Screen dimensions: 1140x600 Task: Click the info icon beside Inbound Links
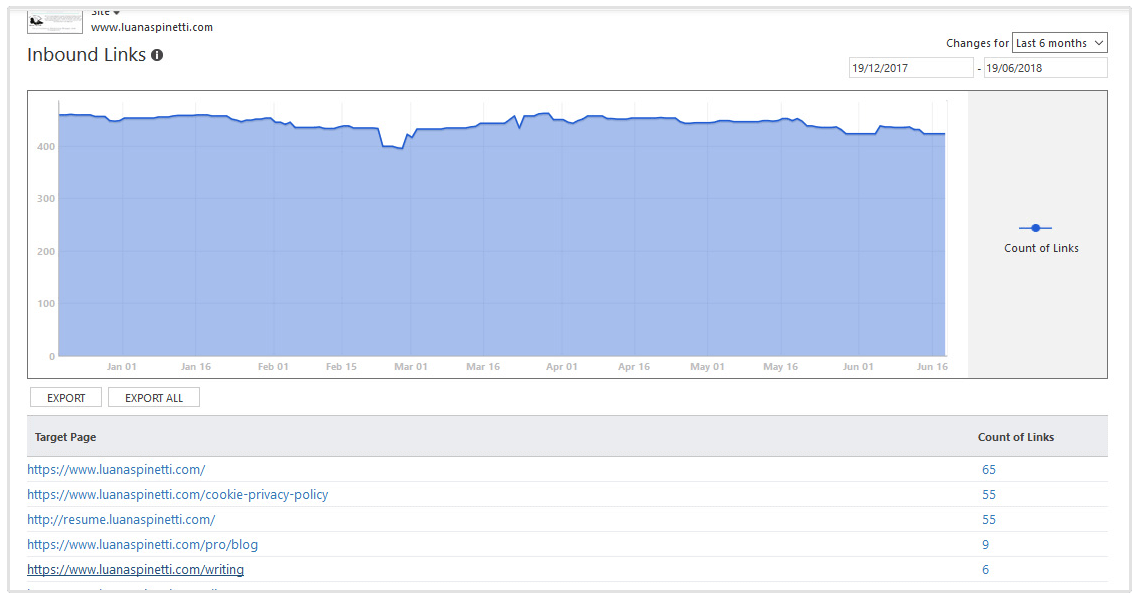[x=157, y=55]
